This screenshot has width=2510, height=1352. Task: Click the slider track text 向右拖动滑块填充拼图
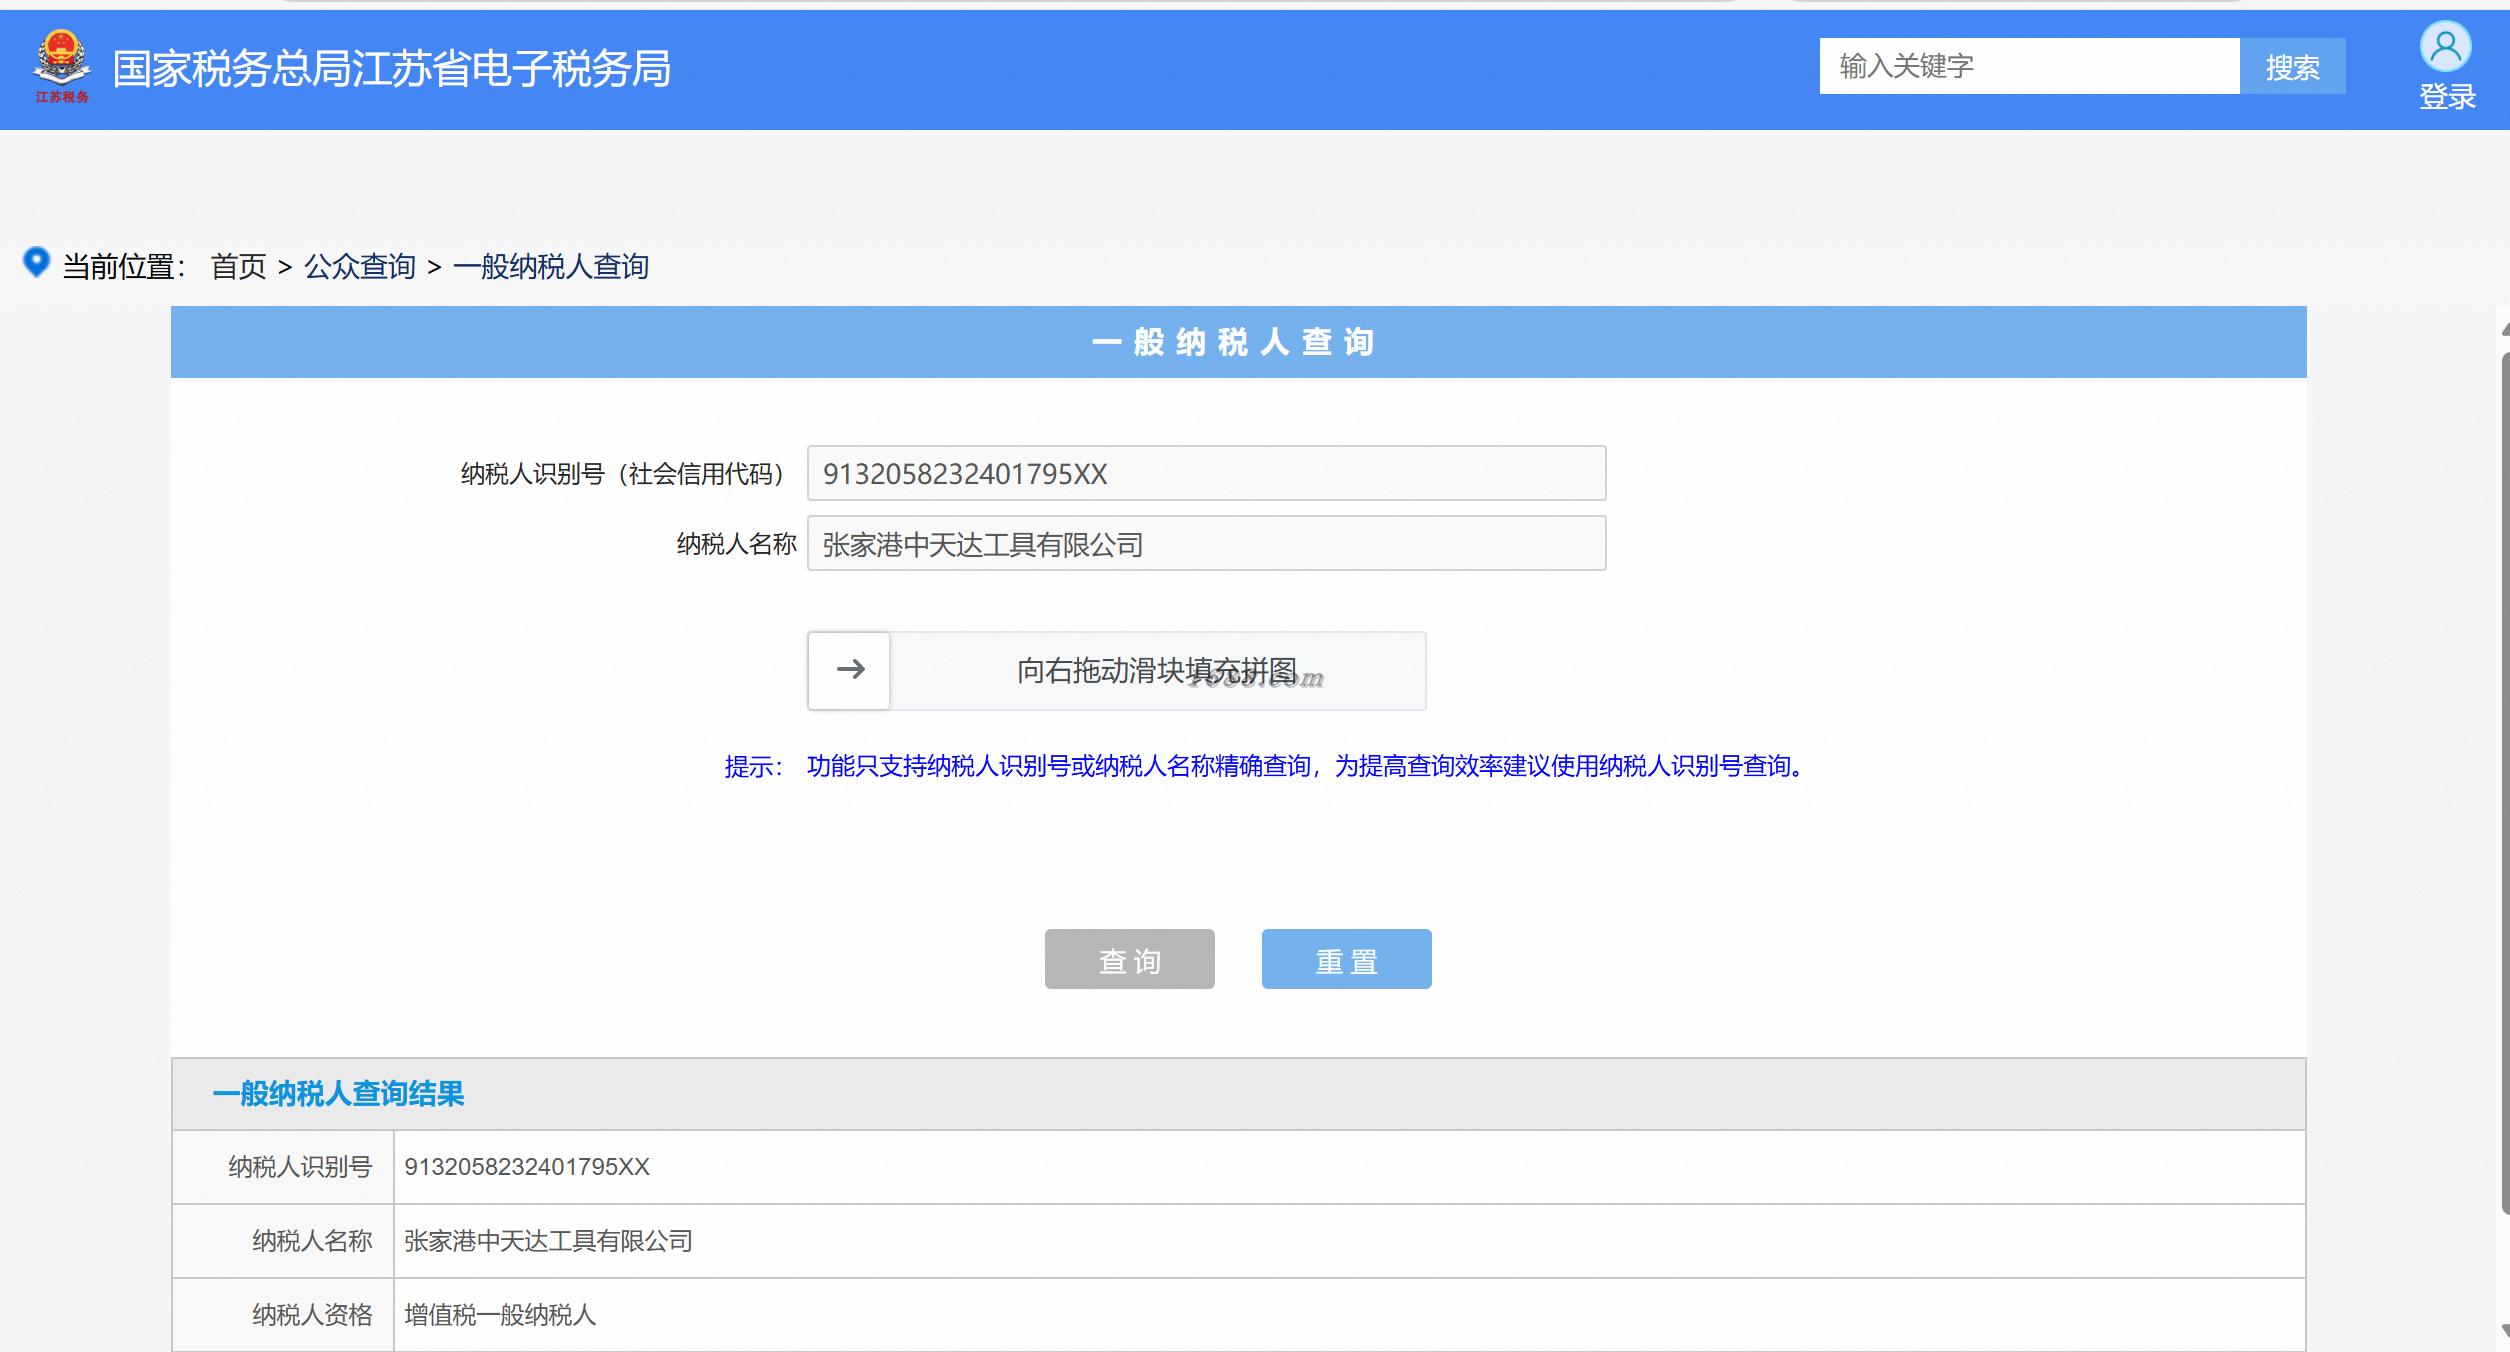click(x=1157, y=671)
